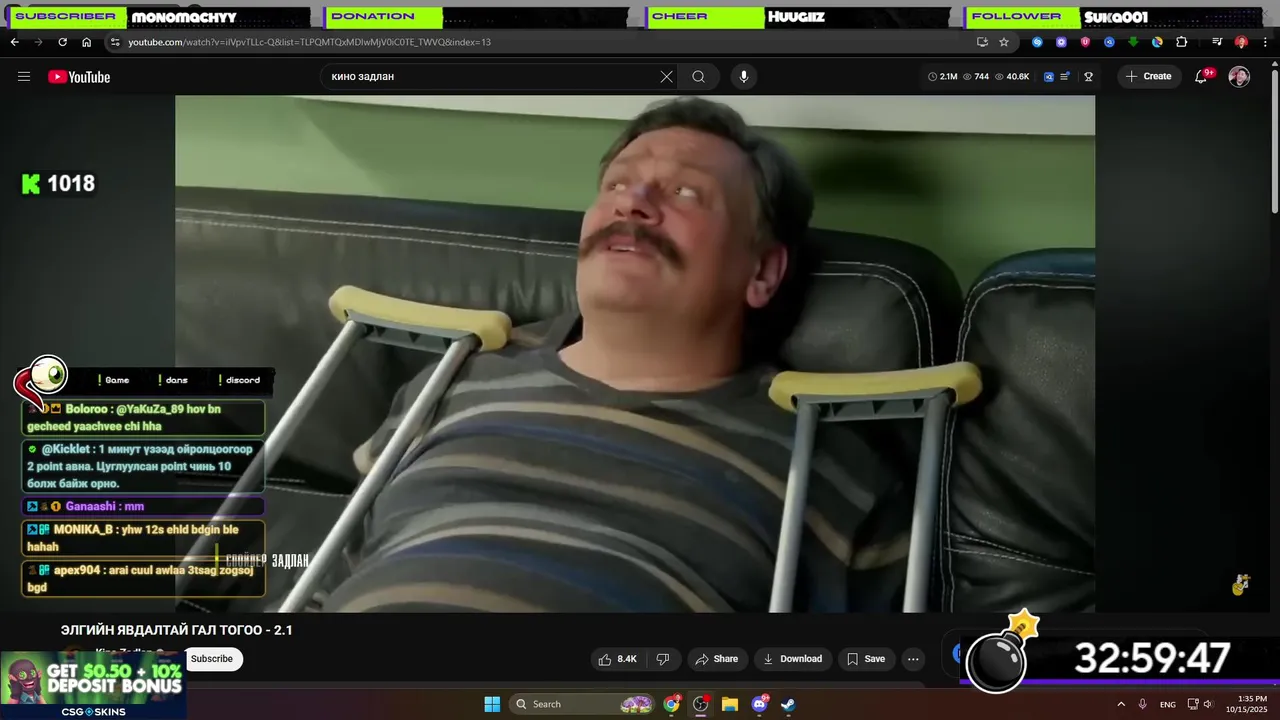Screen dimensions: 1280x720
Task: Open the vidIQ extension icon on YouTube header
Action: pos(1049,77)
